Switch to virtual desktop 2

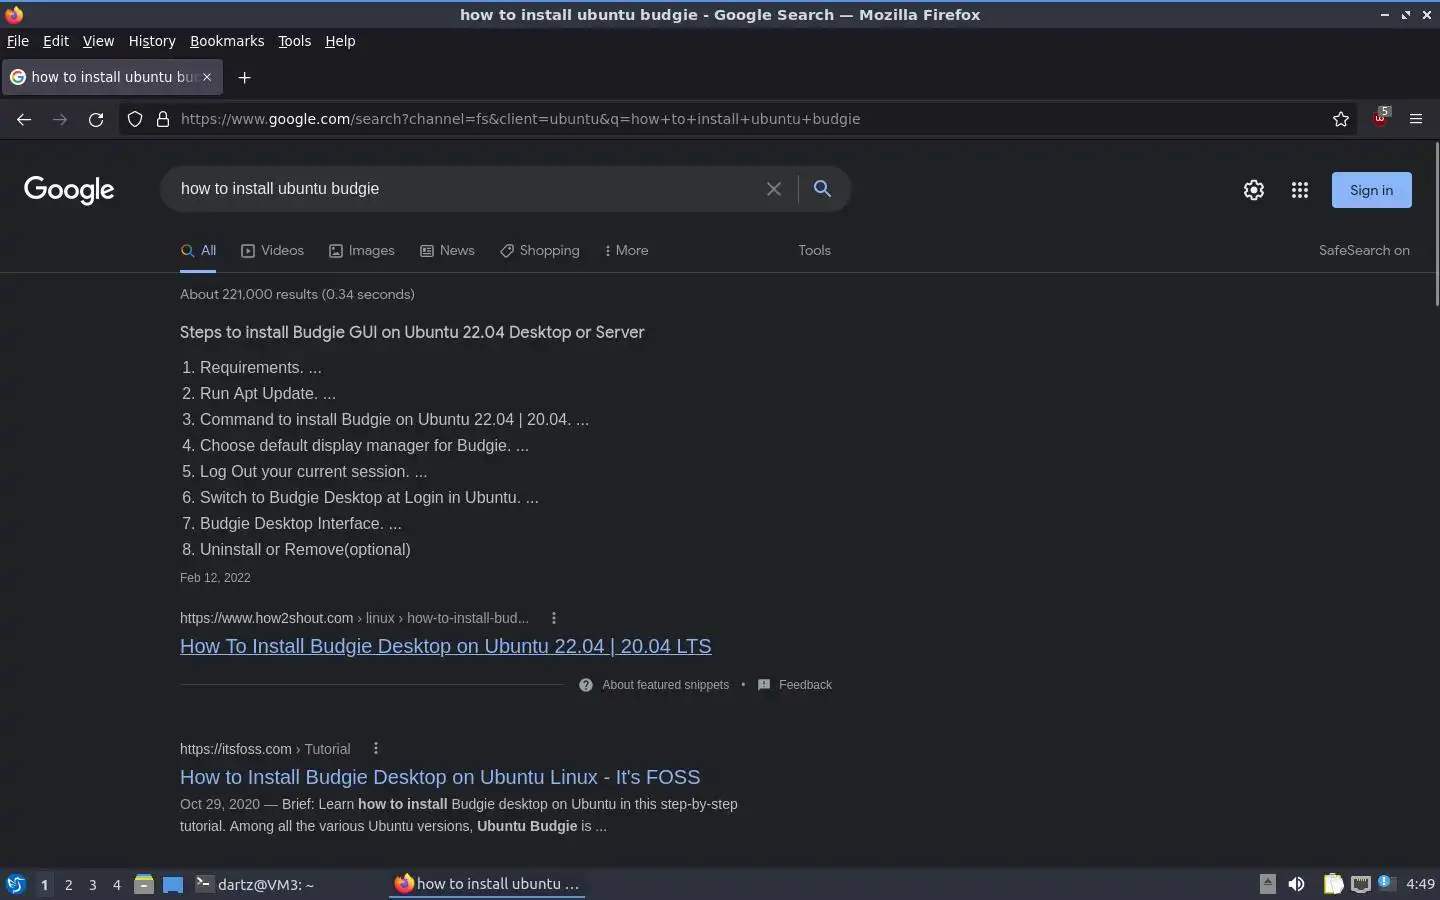68,884
